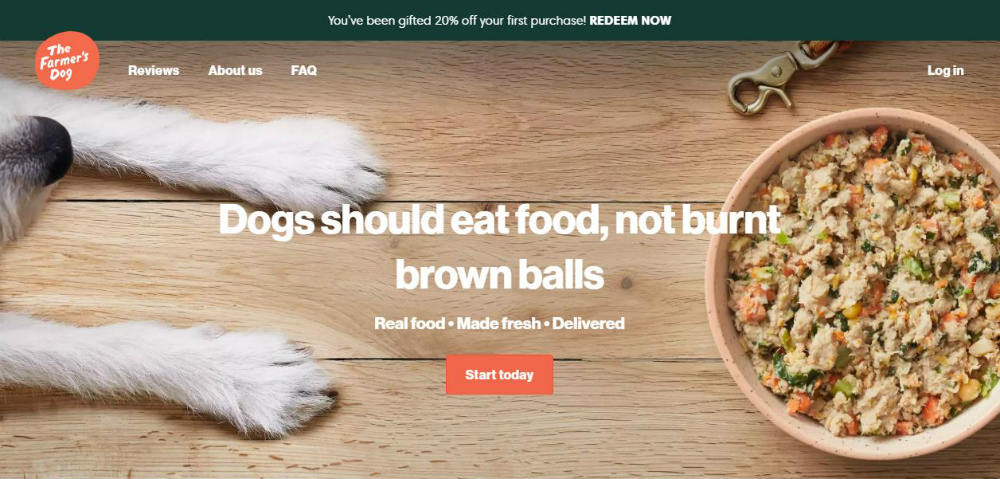Go to About us

click(x=235, y=71)
